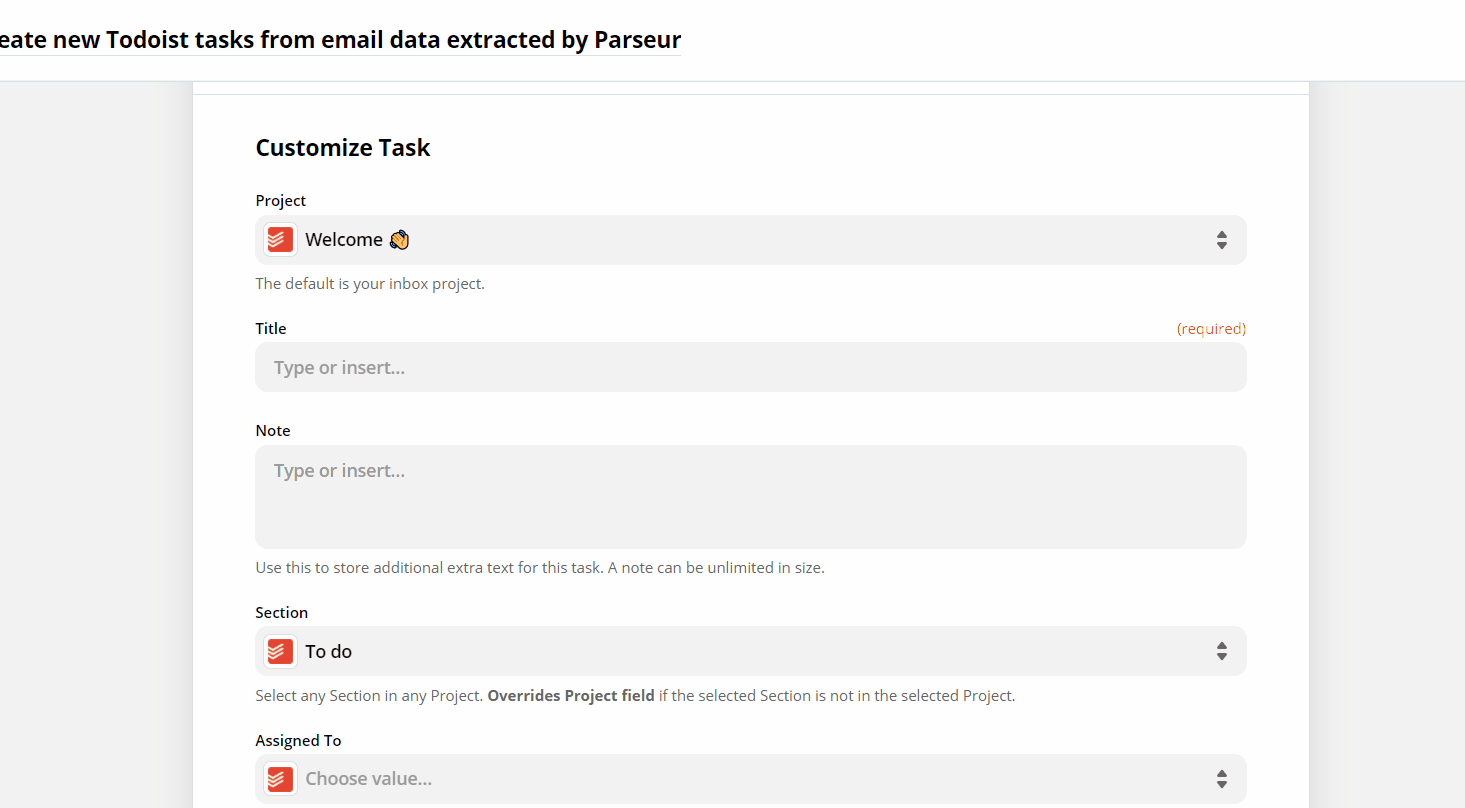Click the up/down arrows on Project selector

1221,239
